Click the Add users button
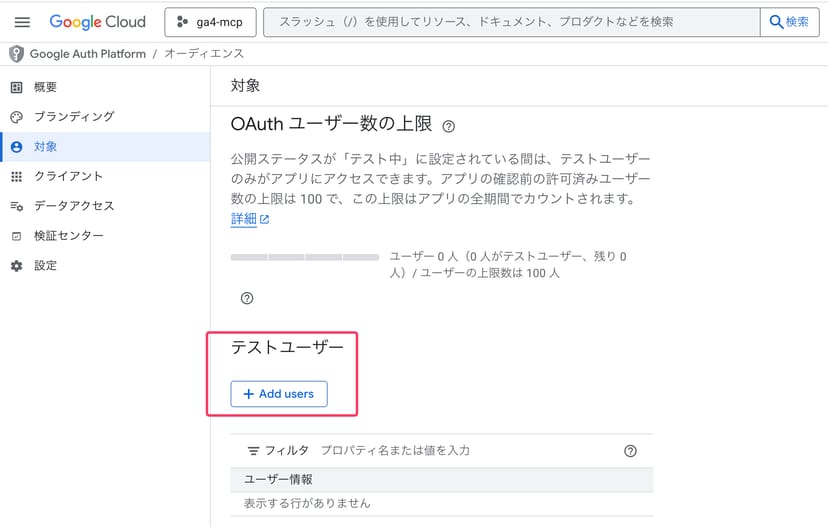The height and width of the screenshot is (527, 828). click(x=279, y=394)
